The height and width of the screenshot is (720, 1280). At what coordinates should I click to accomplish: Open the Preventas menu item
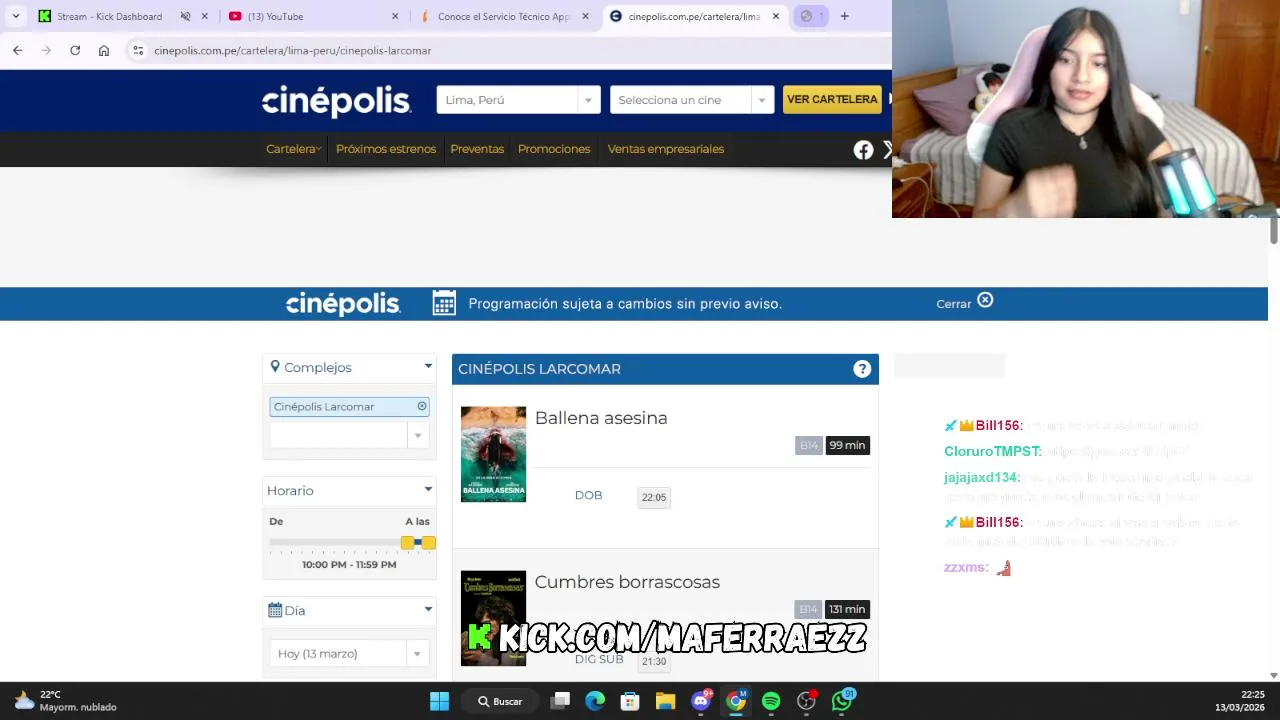(477, 149)
